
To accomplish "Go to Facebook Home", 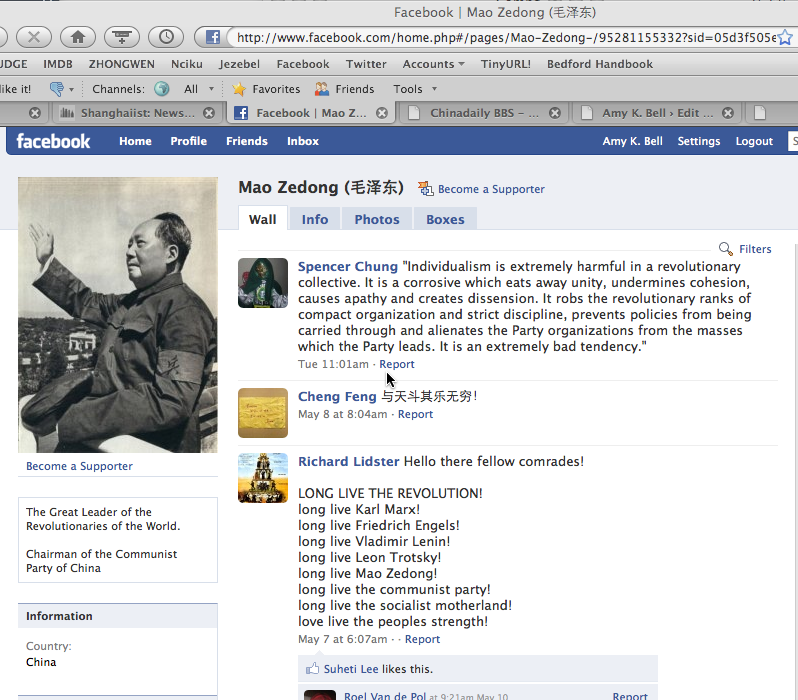I will tap(135, 141).
